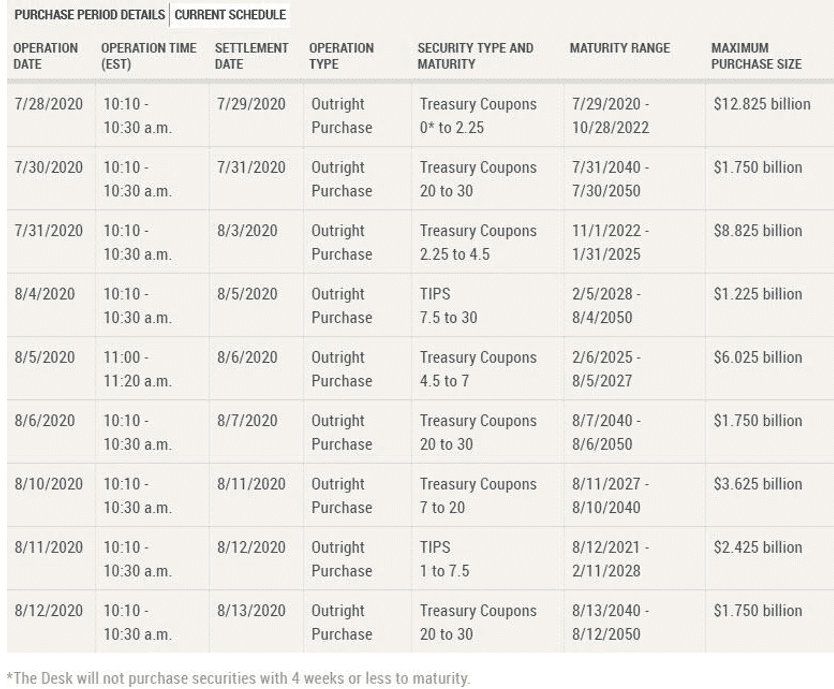
Task: Click the 8/11/2020 settlement date cell
Action: point(250,485)
